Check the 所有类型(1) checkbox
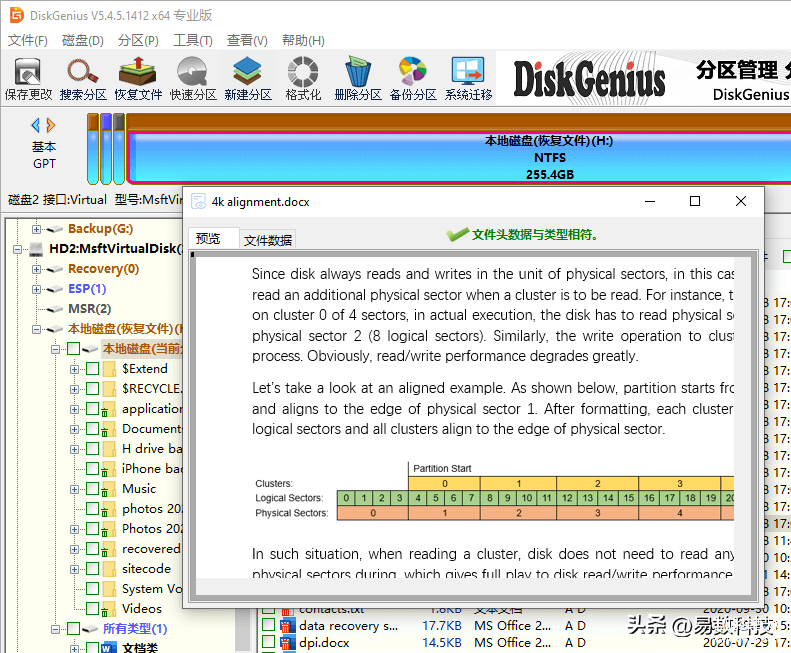 coord(74,628)
